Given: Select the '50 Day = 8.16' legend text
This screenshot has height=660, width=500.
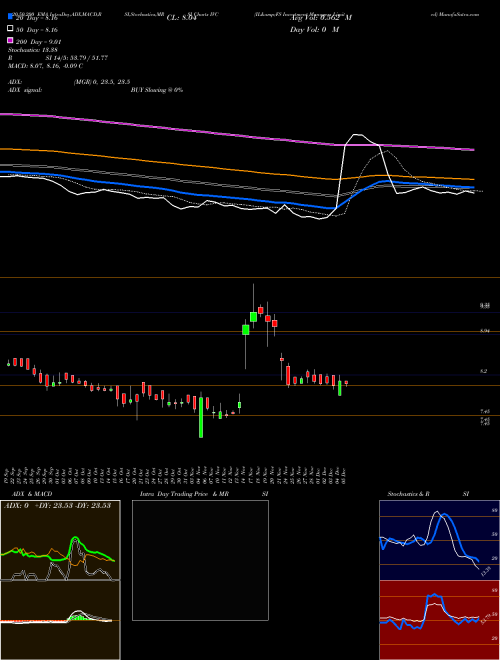Looking at the screenshot, I should pyautogui.click(x=37, y=30).
